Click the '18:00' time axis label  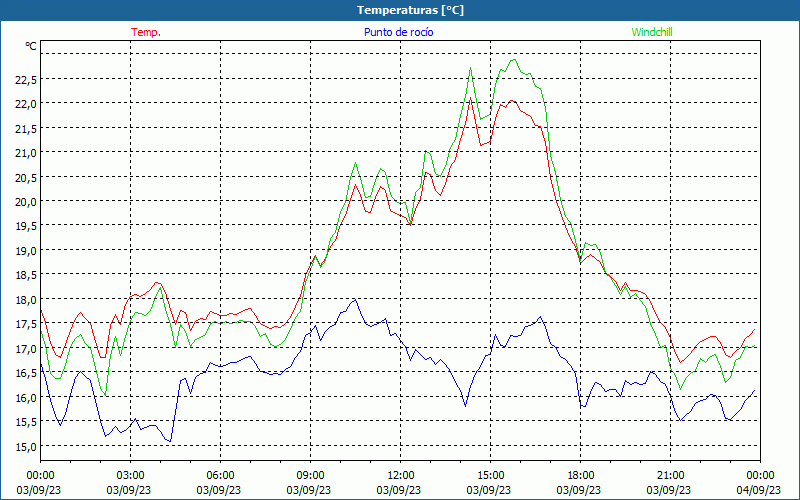point(580,476)
